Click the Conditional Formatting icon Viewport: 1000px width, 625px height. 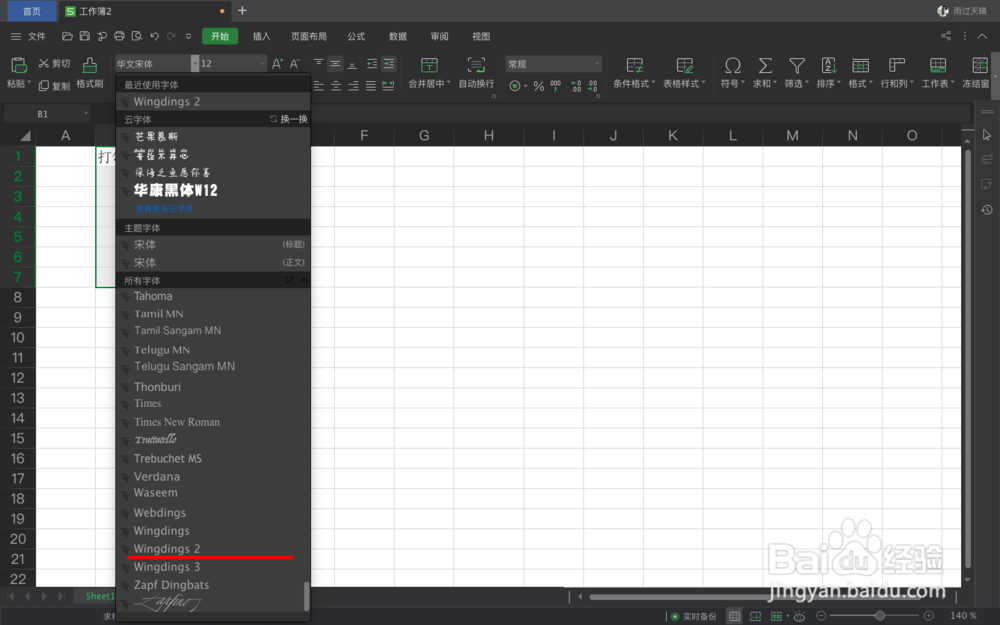pyautogui.click(x=635, y=65)
